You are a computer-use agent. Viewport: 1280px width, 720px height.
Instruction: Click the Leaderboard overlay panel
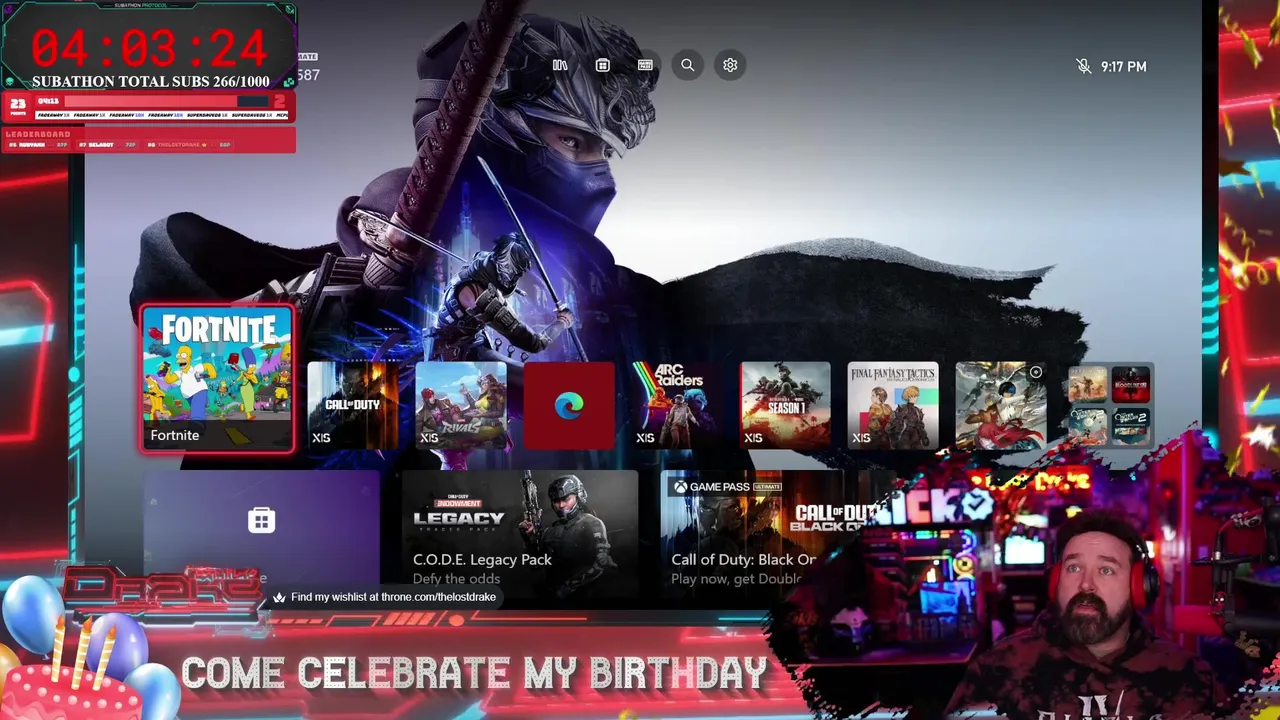(149, 139)
